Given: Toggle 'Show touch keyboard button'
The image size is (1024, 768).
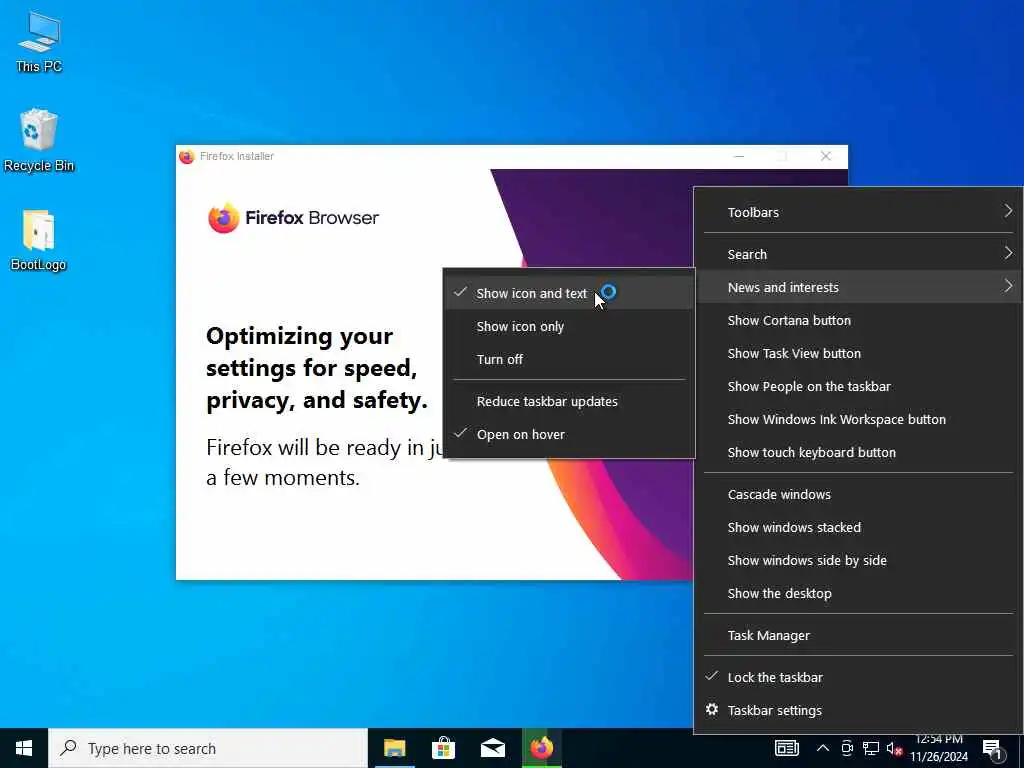Looking at the screenshot, I should point(857,452).
